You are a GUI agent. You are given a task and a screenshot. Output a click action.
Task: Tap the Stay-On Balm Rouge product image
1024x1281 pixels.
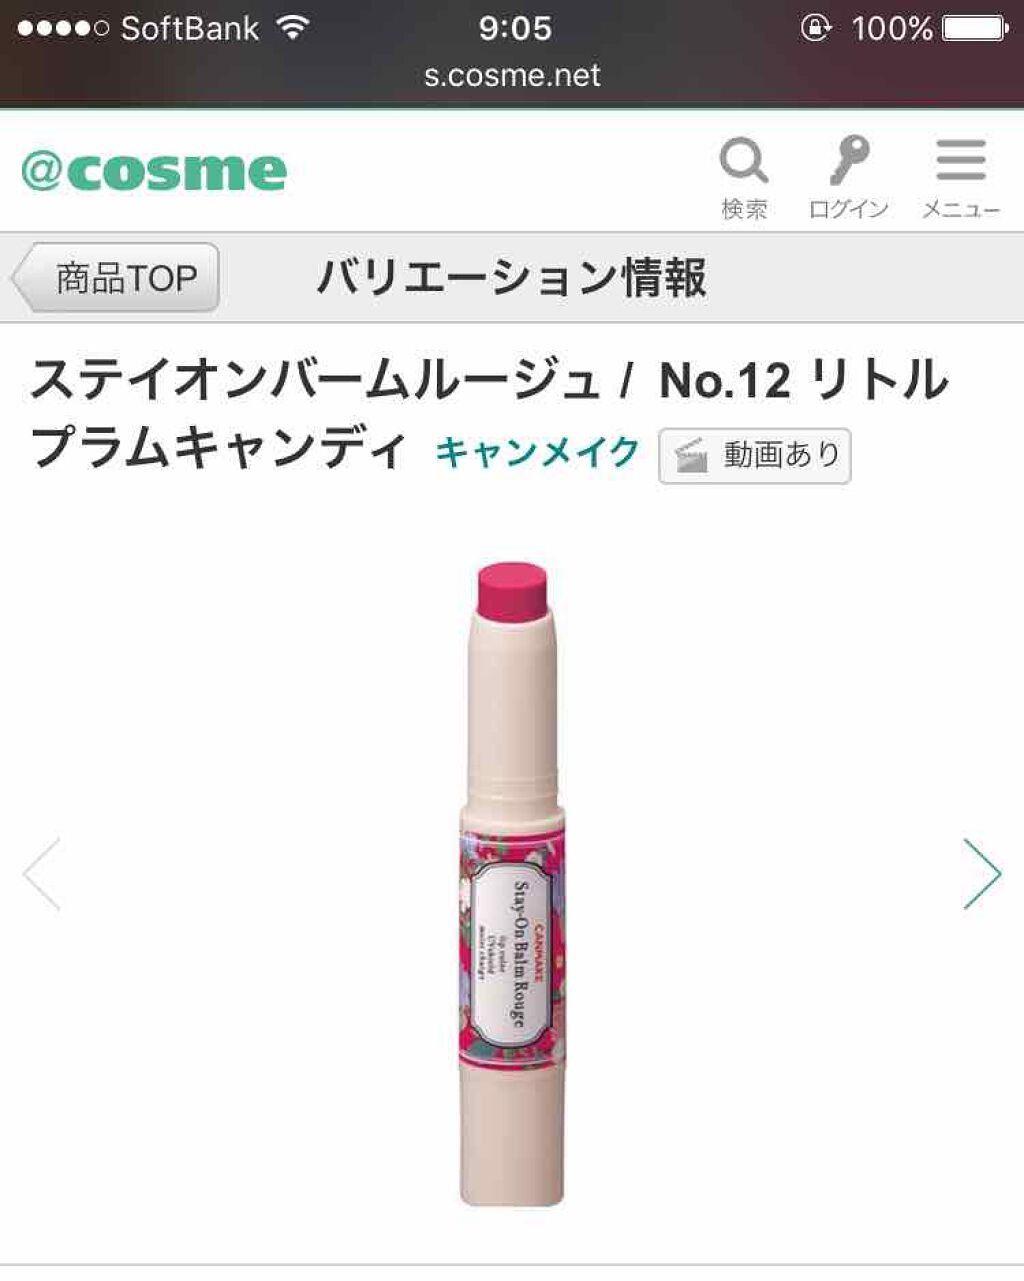512,884
